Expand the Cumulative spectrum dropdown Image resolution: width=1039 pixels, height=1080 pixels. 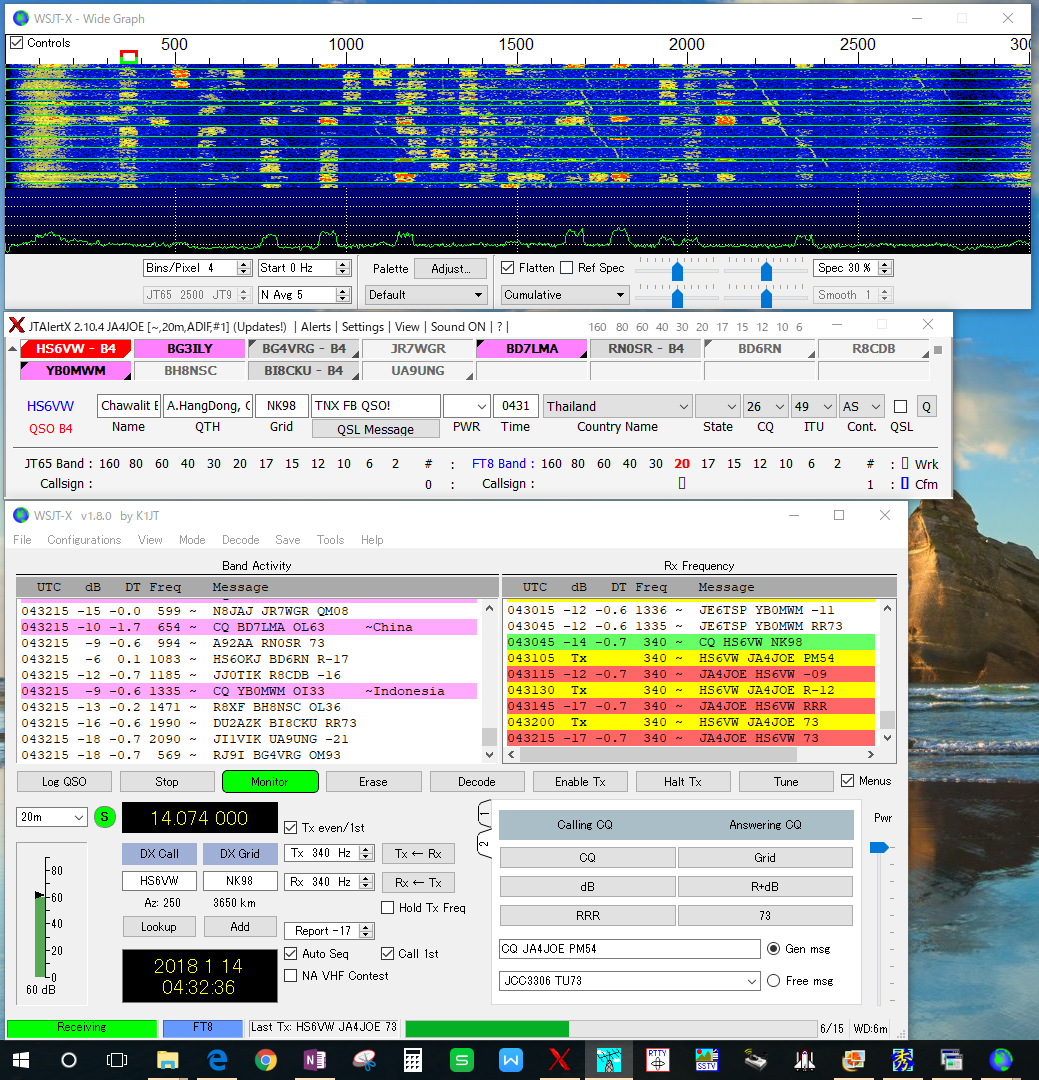coord(564,295)
